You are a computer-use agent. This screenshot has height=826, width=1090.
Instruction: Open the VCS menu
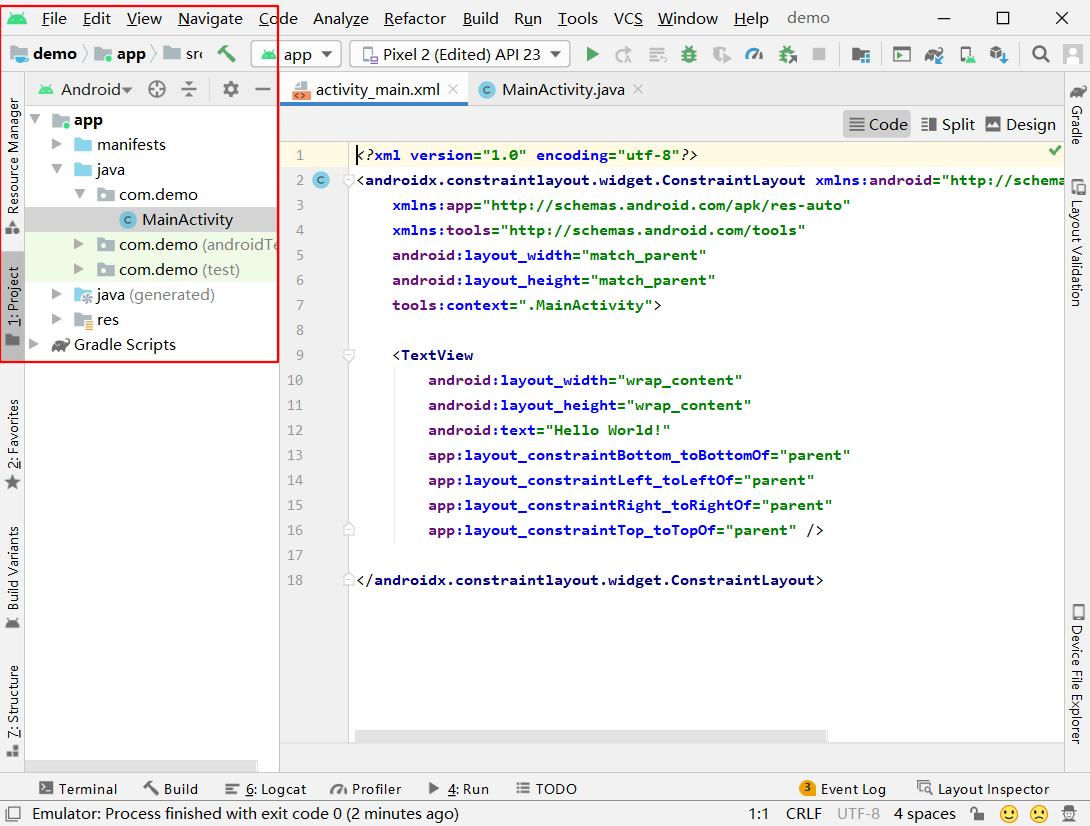tap(628, 18)
